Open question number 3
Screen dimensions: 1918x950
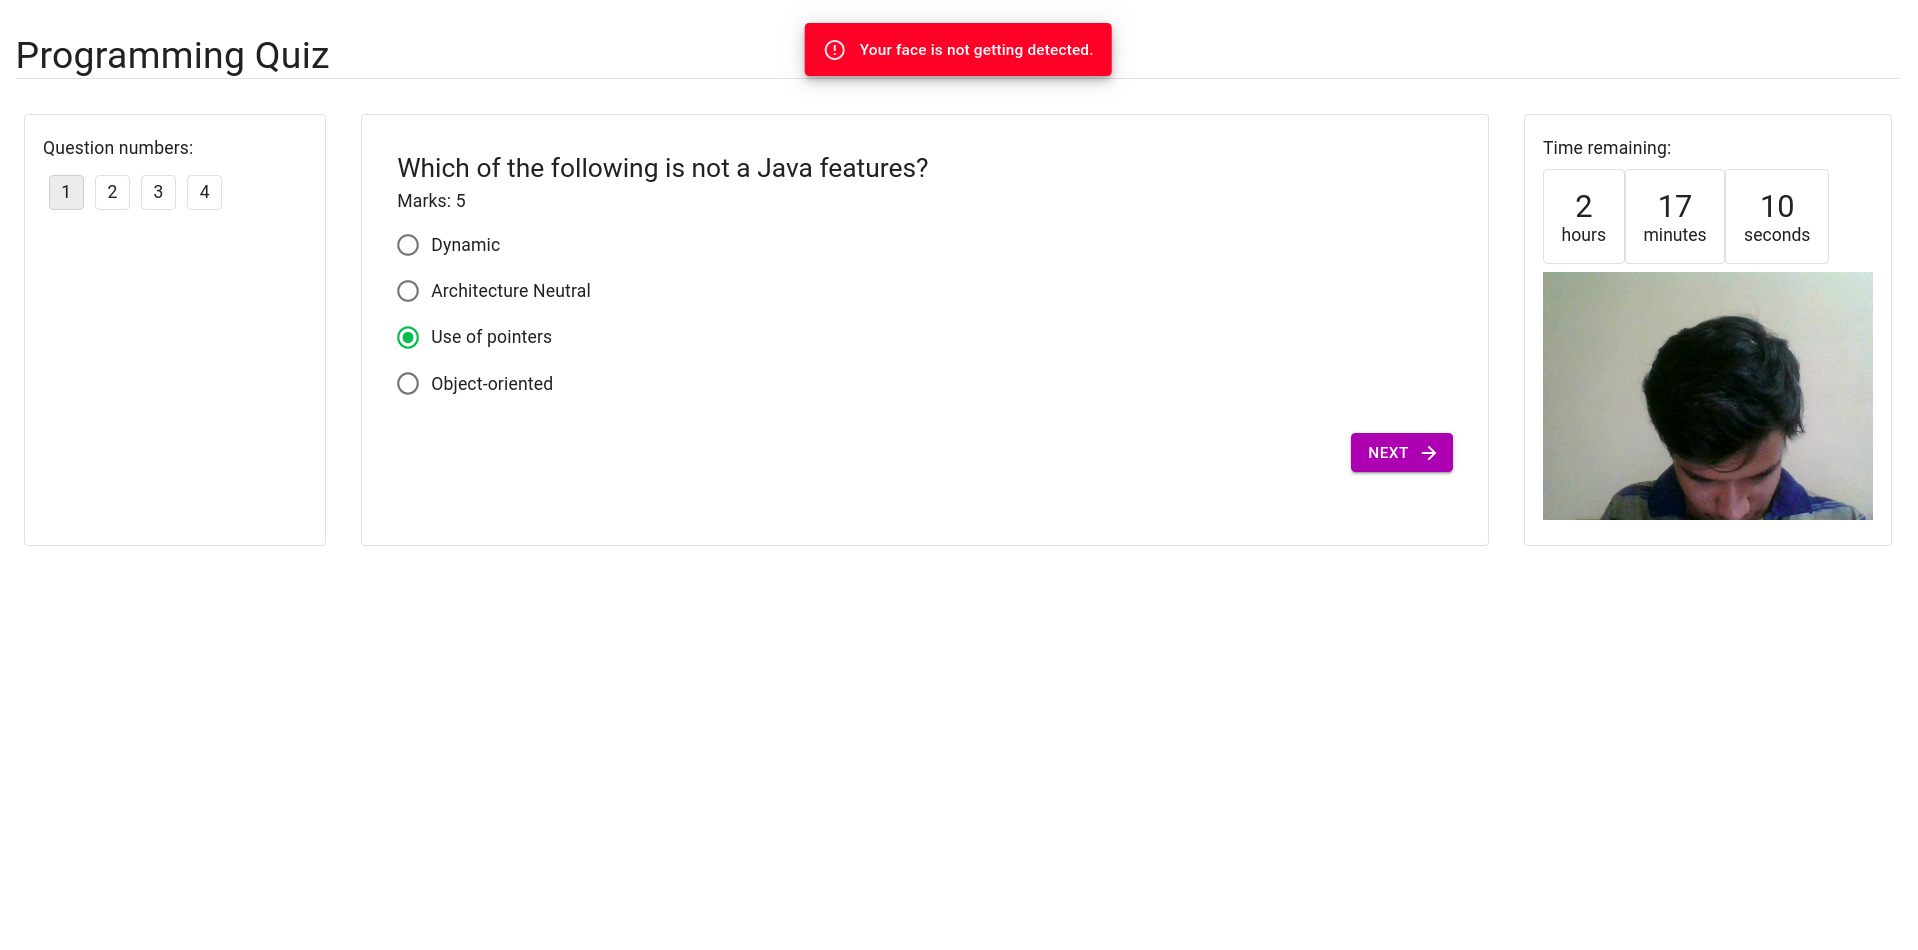[158, 192]
